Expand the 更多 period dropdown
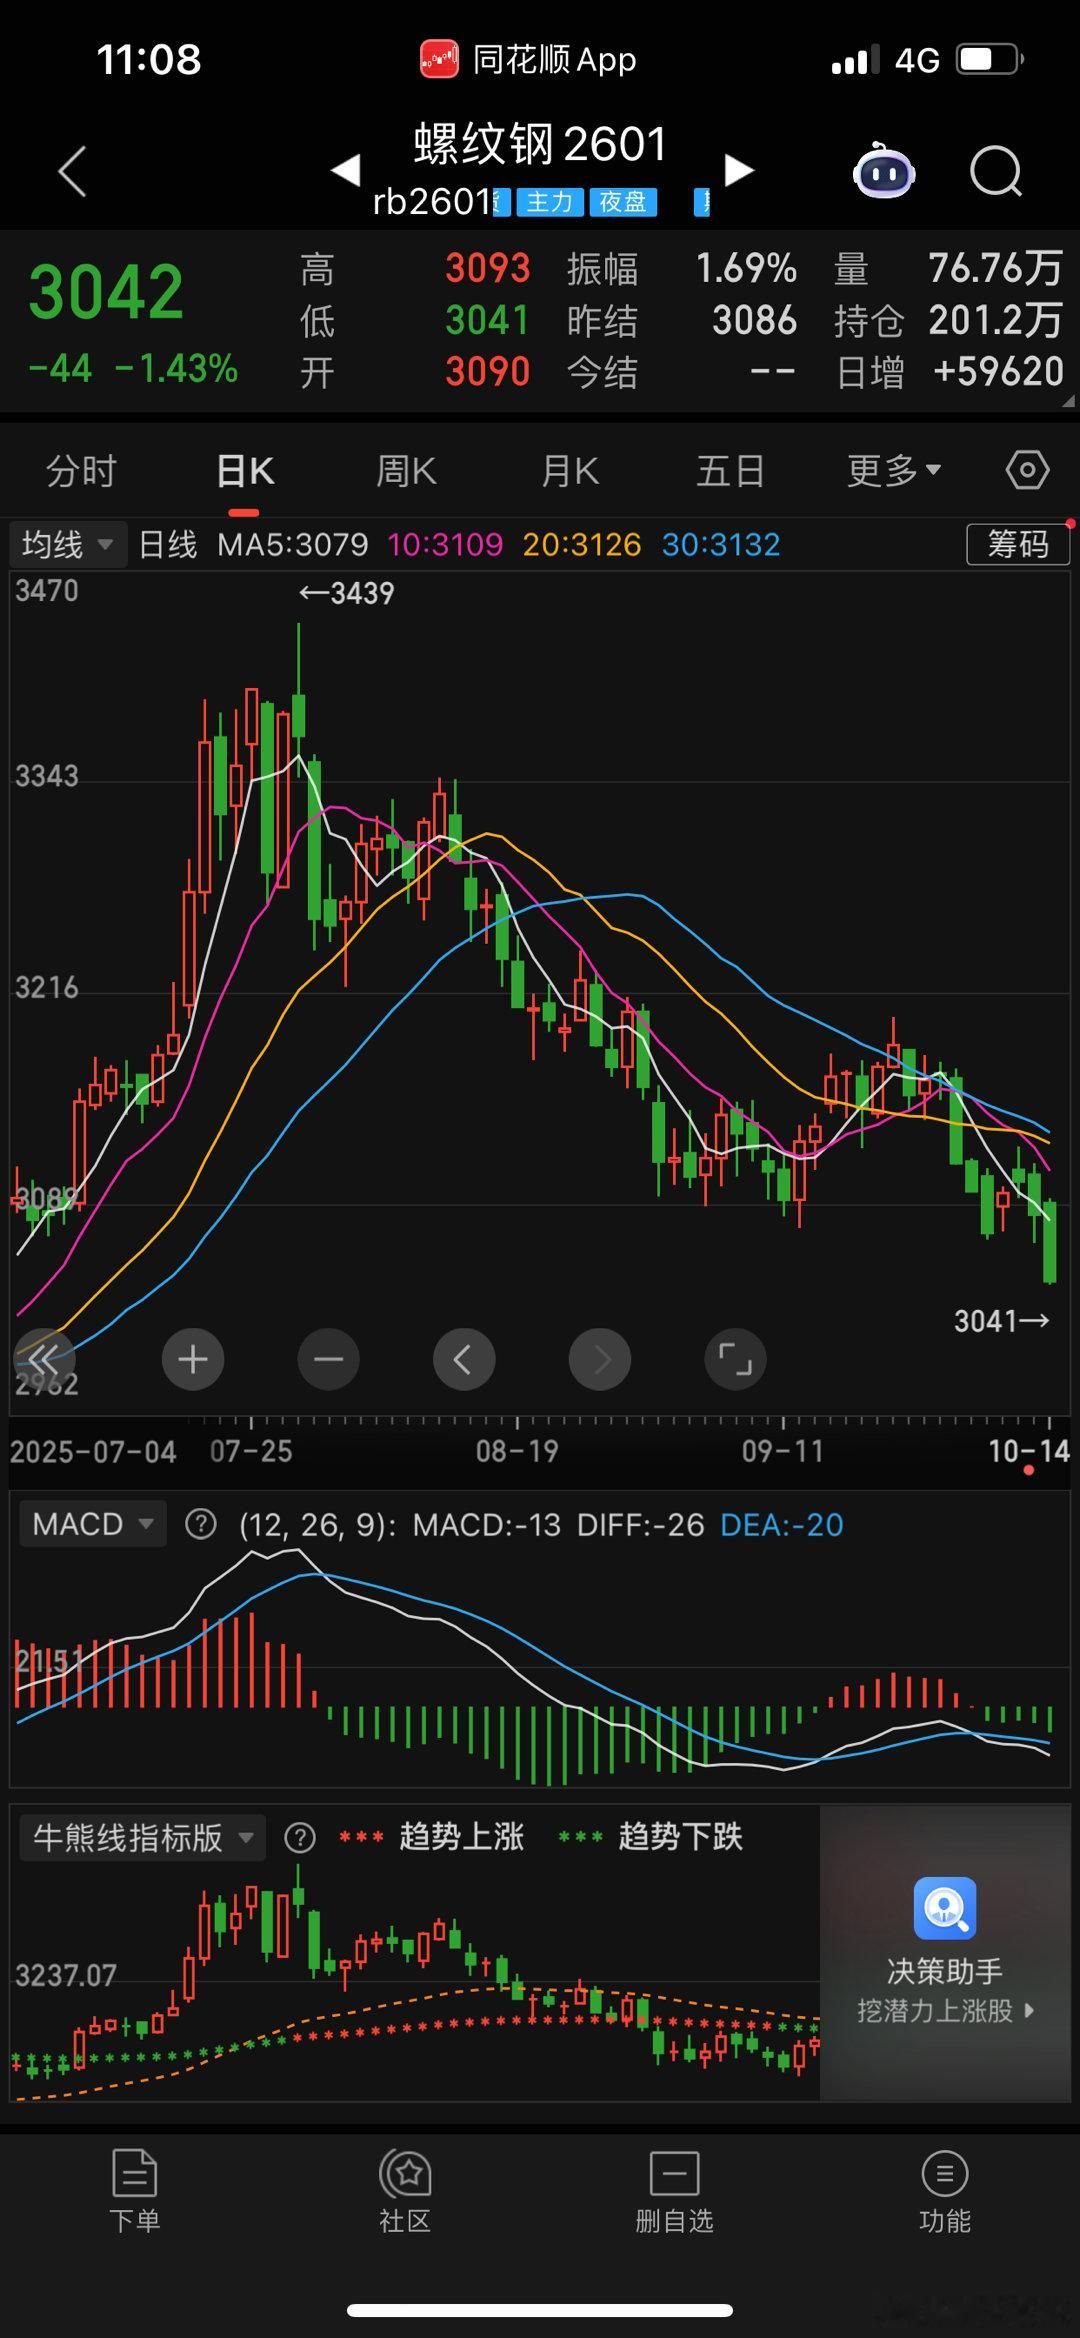The image size is (1080, 2338). [x=893, y=470]
